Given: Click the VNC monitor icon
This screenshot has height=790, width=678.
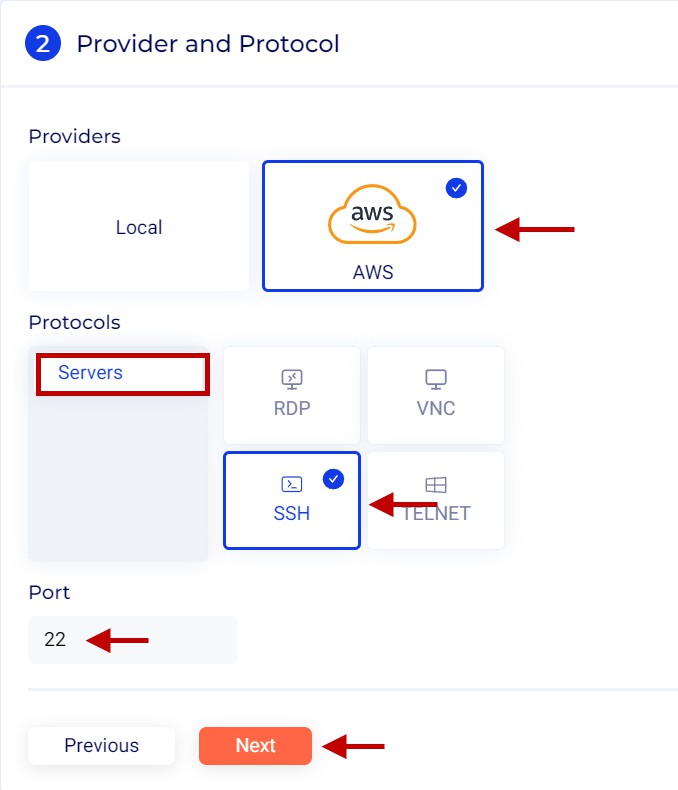Looking at the screenshot, I should tap(436, 379).
